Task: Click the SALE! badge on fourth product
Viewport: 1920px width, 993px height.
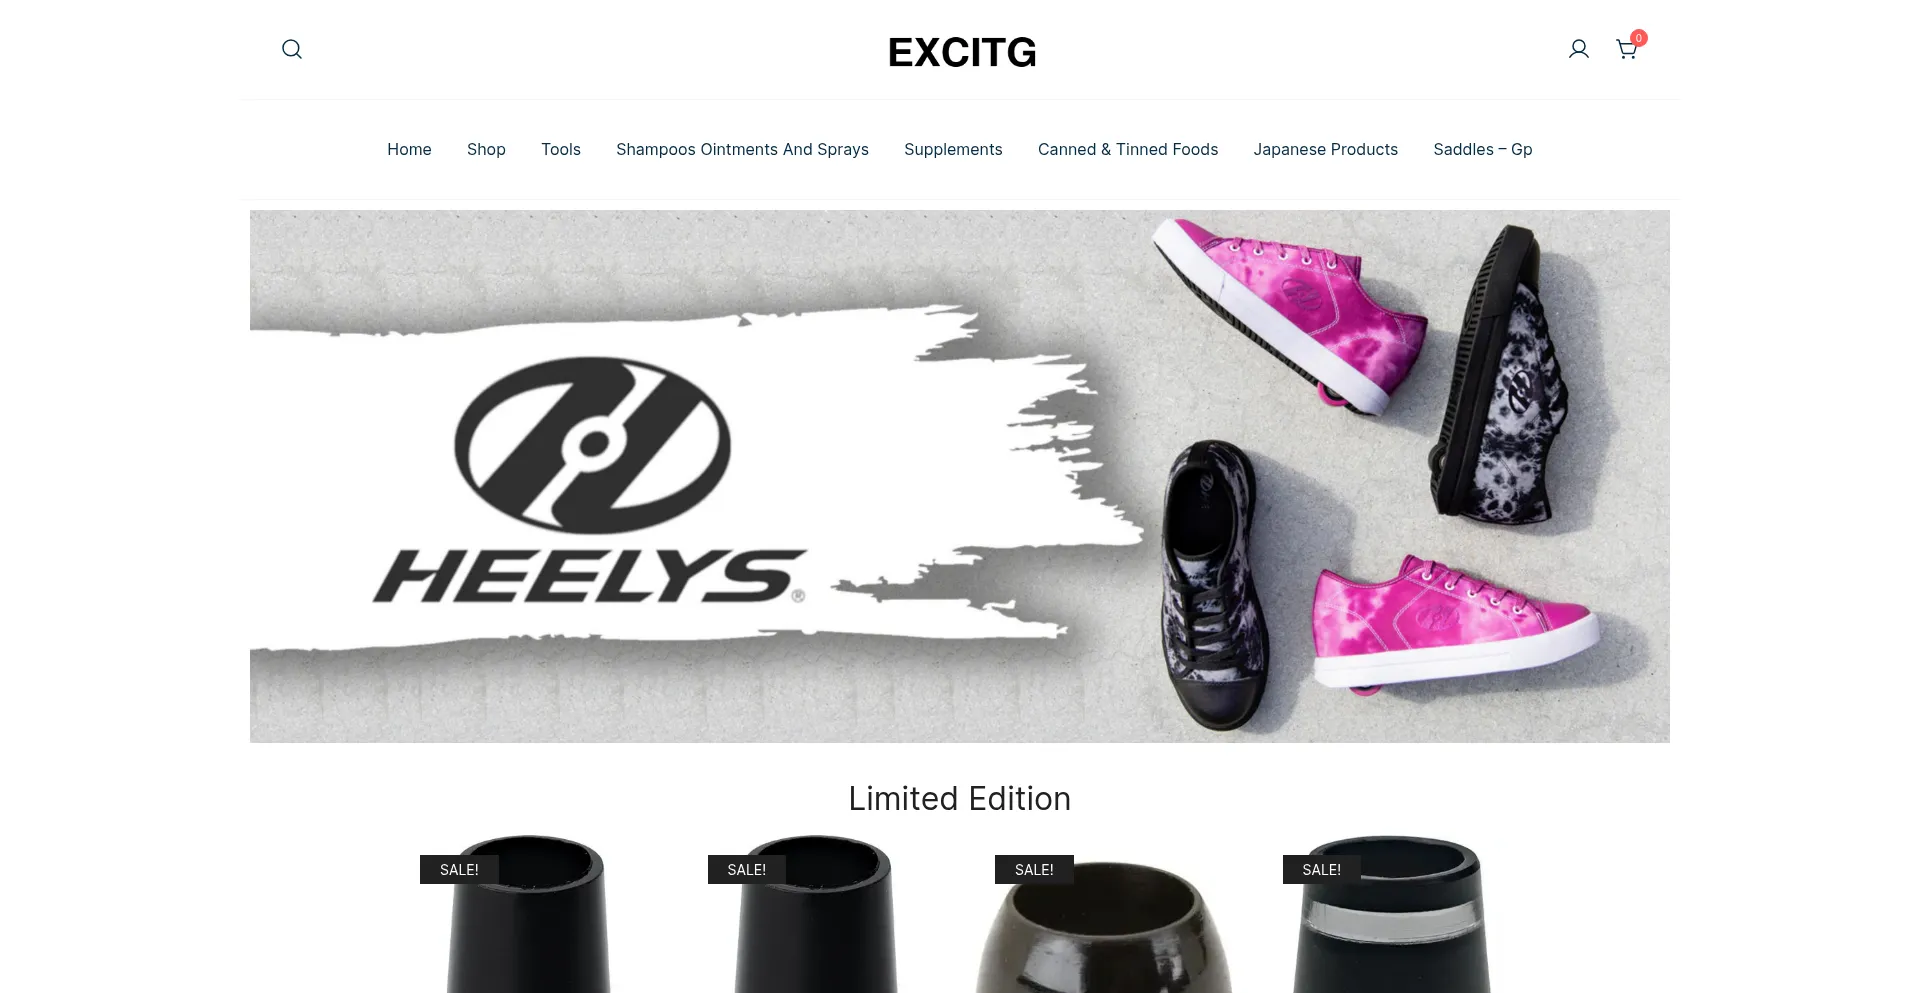Action: 1322,869
